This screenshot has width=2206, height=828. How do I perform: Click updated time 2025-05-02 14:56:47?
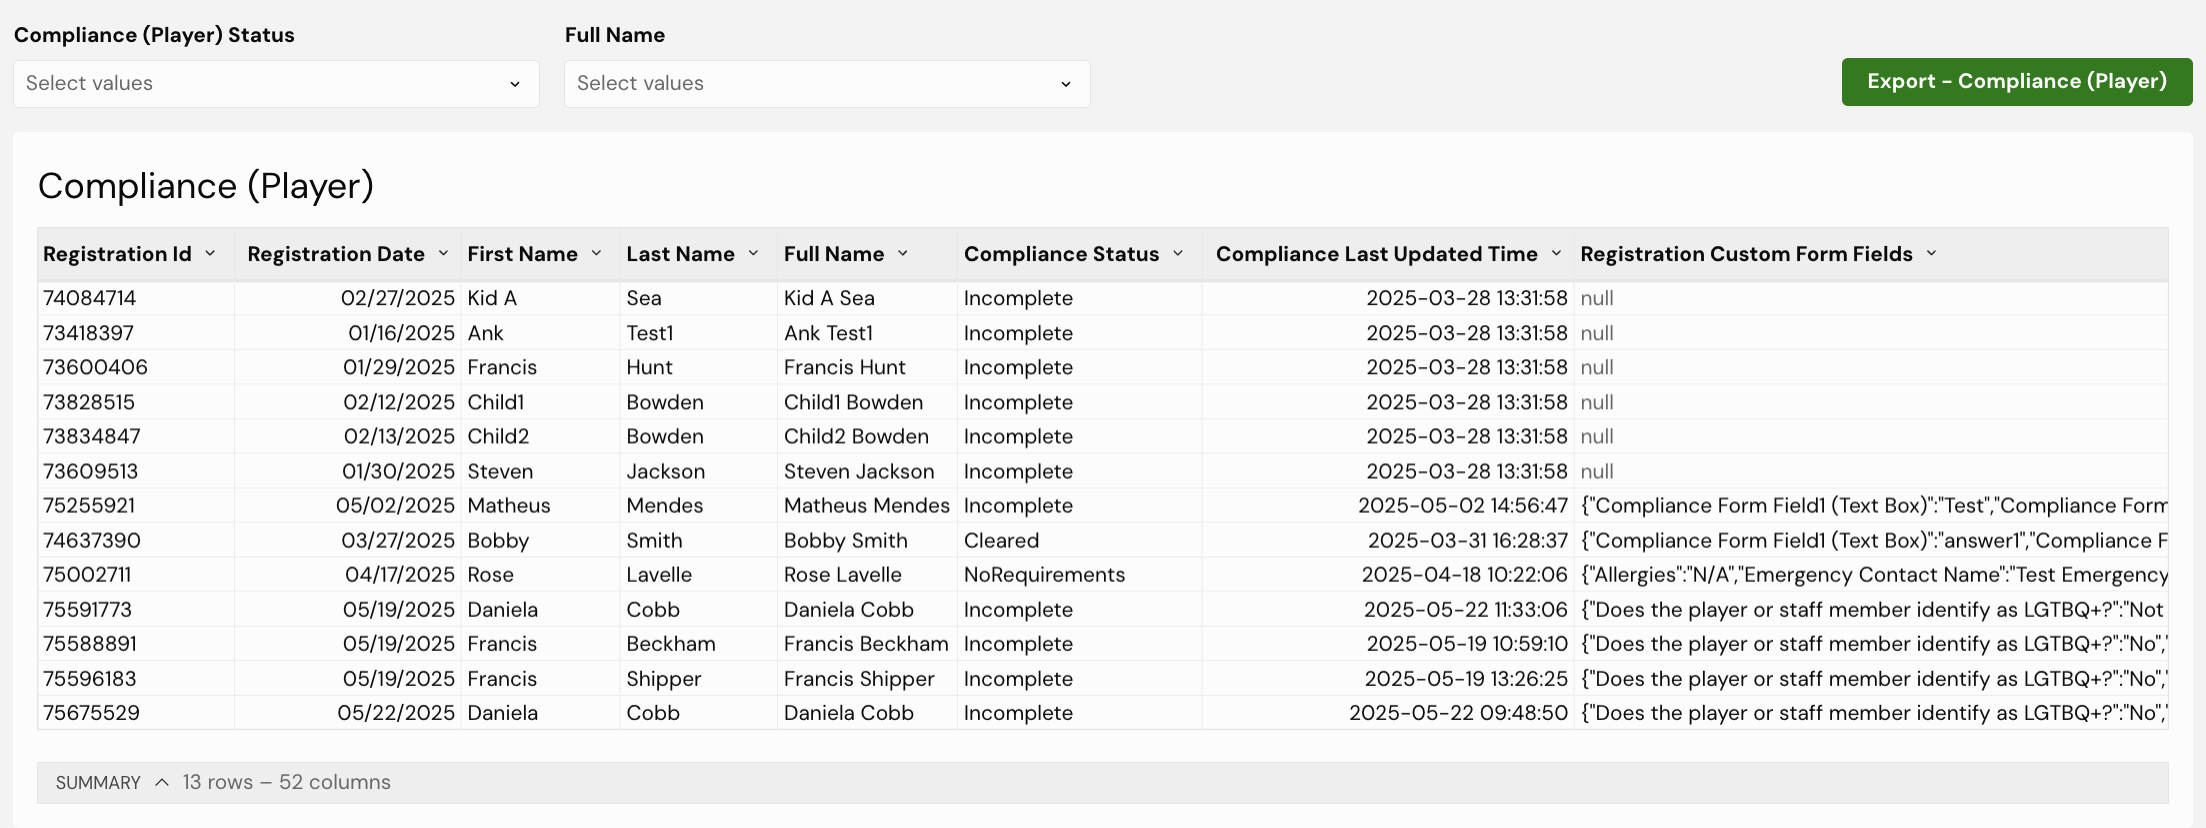click(1463, 506)
